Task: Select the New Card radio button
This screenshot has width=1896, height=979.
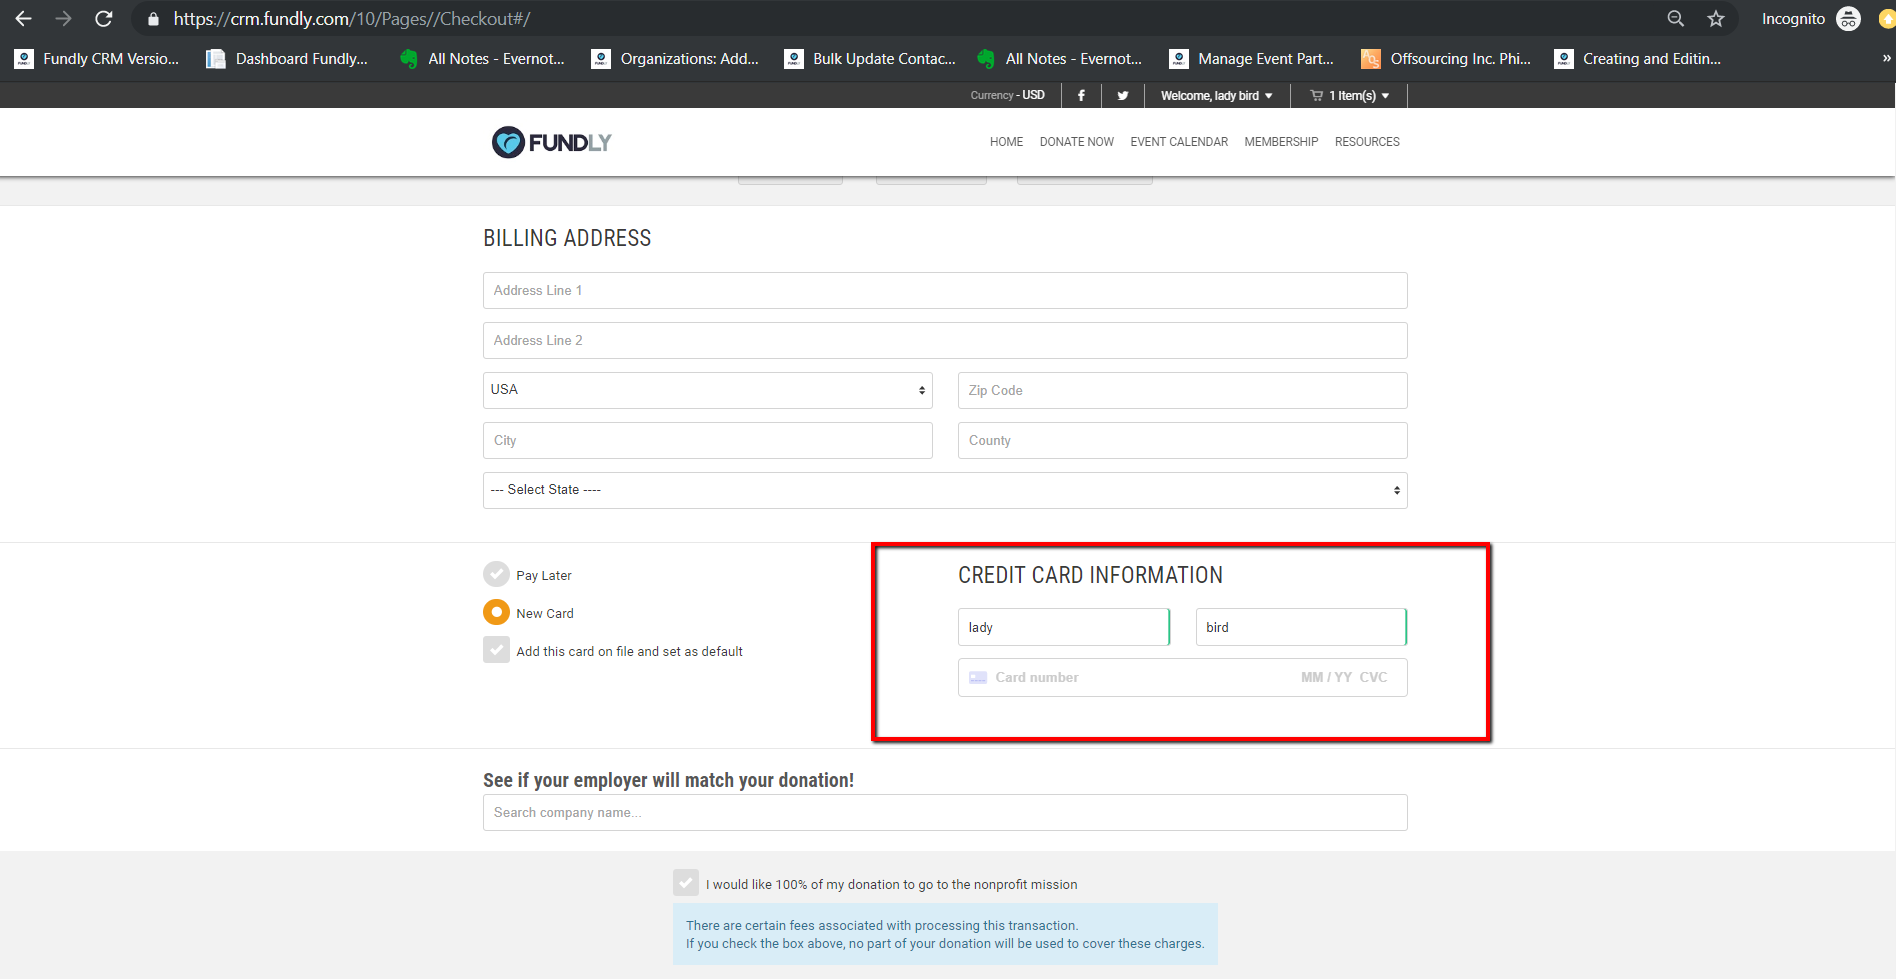Action: pyautogui.click(x=496, y=612)
